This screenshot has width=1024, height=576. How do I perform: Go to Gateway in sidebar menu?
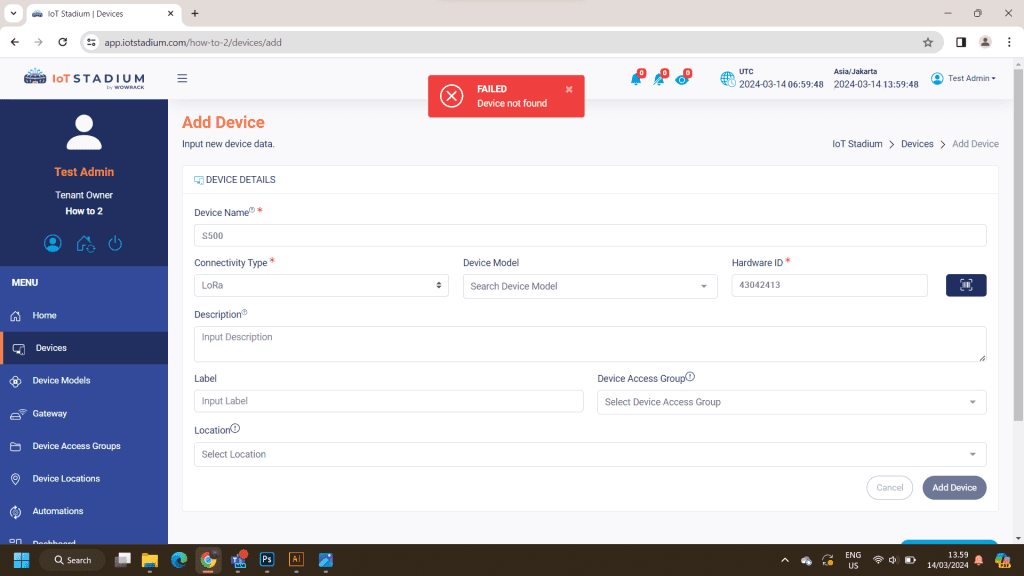click(49, 414)
